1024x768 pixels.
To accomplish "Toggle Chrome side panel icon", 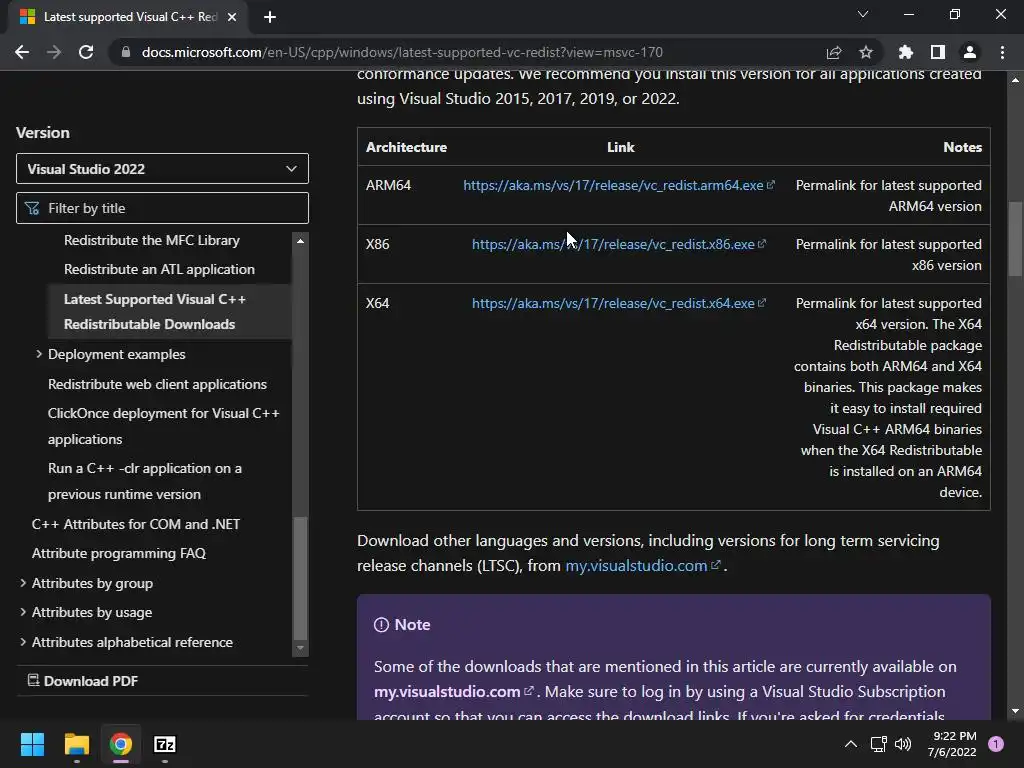I will tap(938, 52).
